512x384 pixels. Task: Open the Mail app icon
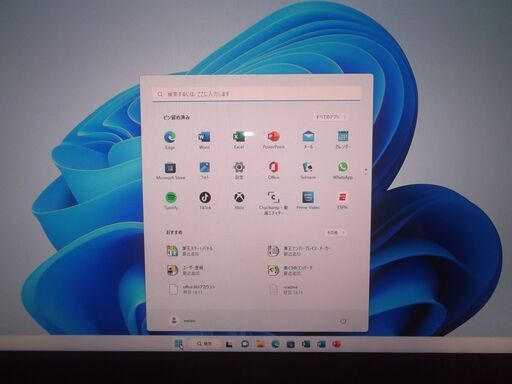point(308,137)
